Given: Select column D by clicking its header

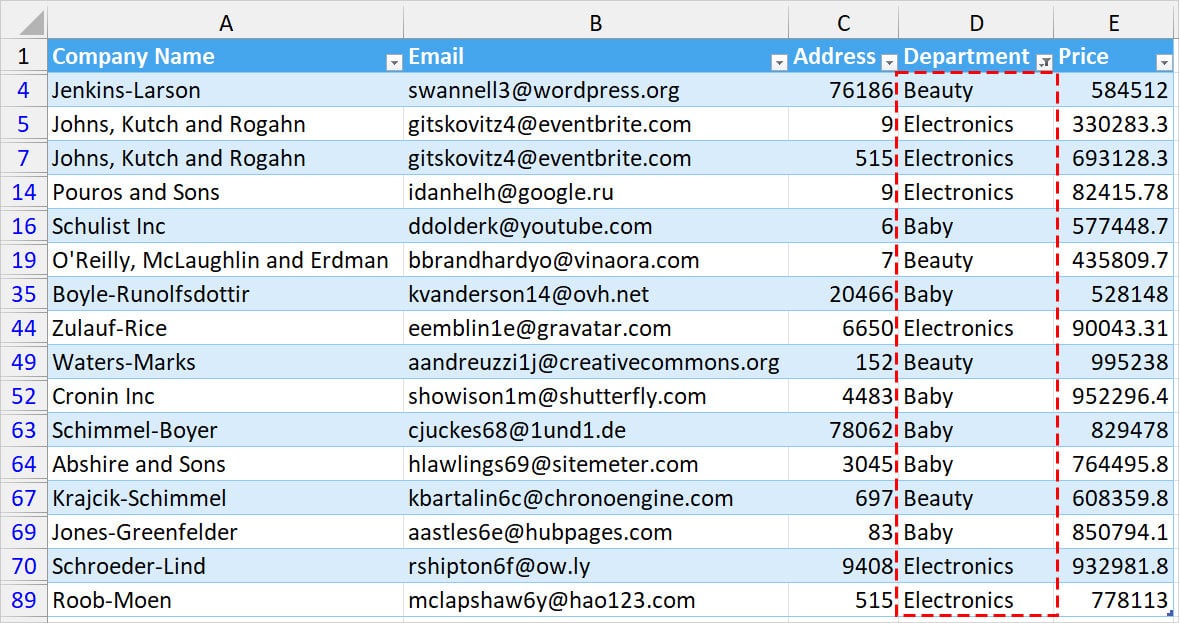Looking at the screenshot, I should [976, 21].
